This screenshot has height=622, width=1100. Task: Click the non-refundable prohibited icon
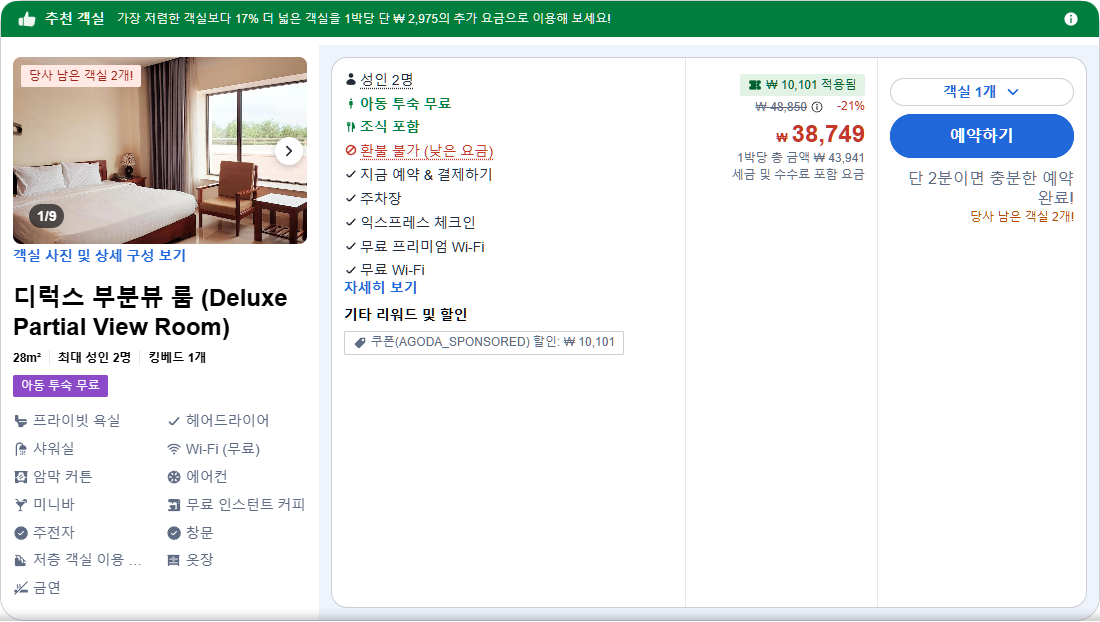[x=351, y=150]
